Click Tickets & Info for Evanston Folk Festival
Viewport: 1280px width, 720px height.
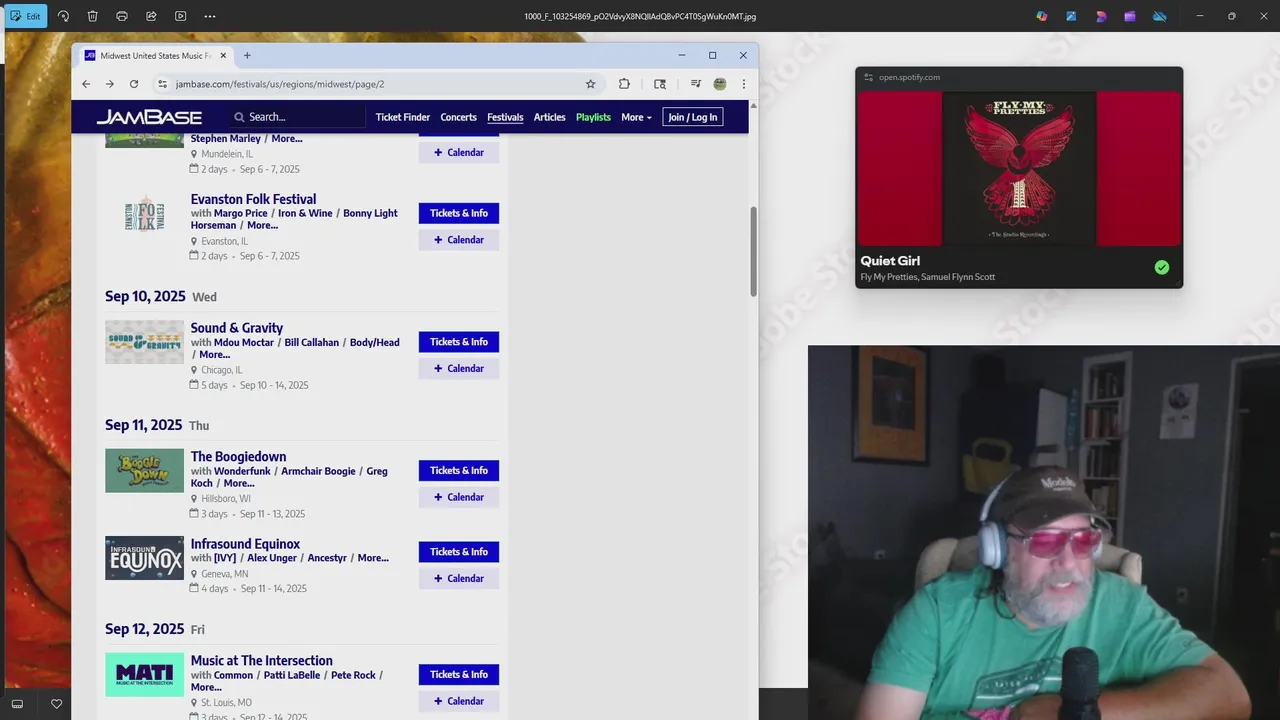pos(459,213)
